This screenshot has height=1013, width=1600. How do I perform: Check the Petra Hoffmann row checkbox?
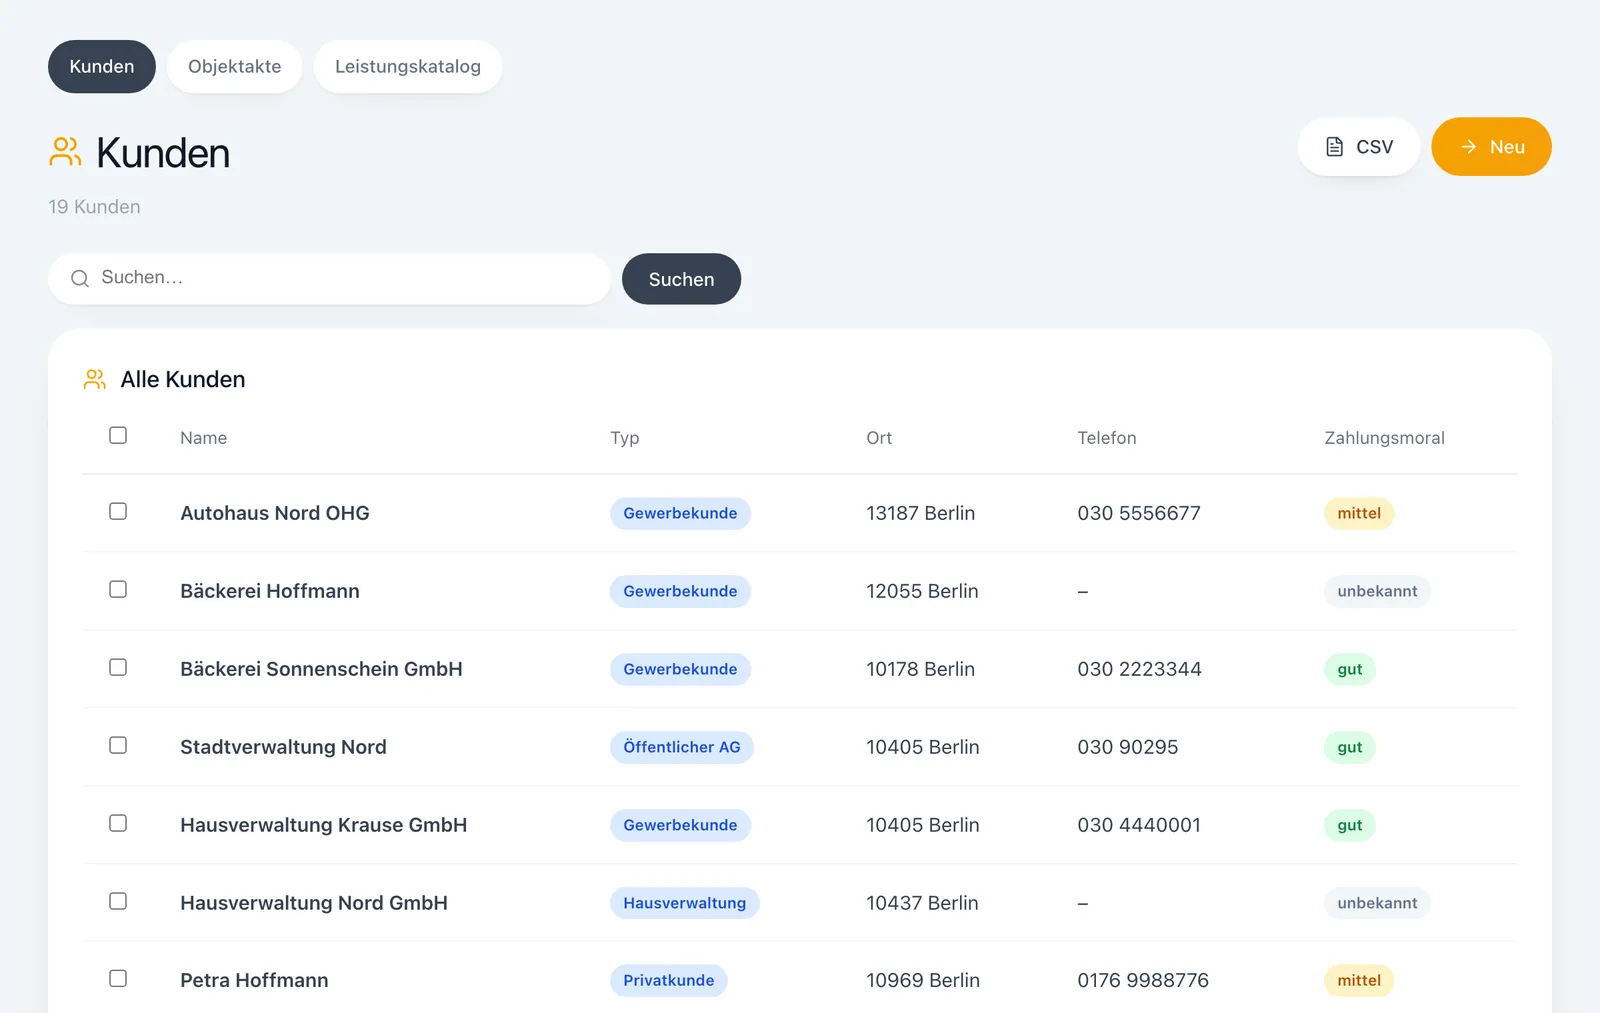tap(118, 978)
